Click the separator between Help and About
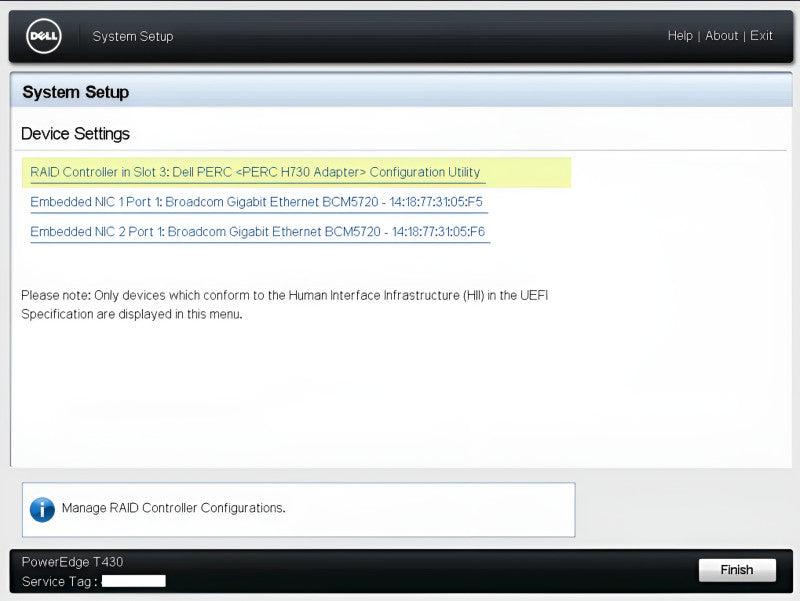800x601 pixels. click(x=699, y=36)
